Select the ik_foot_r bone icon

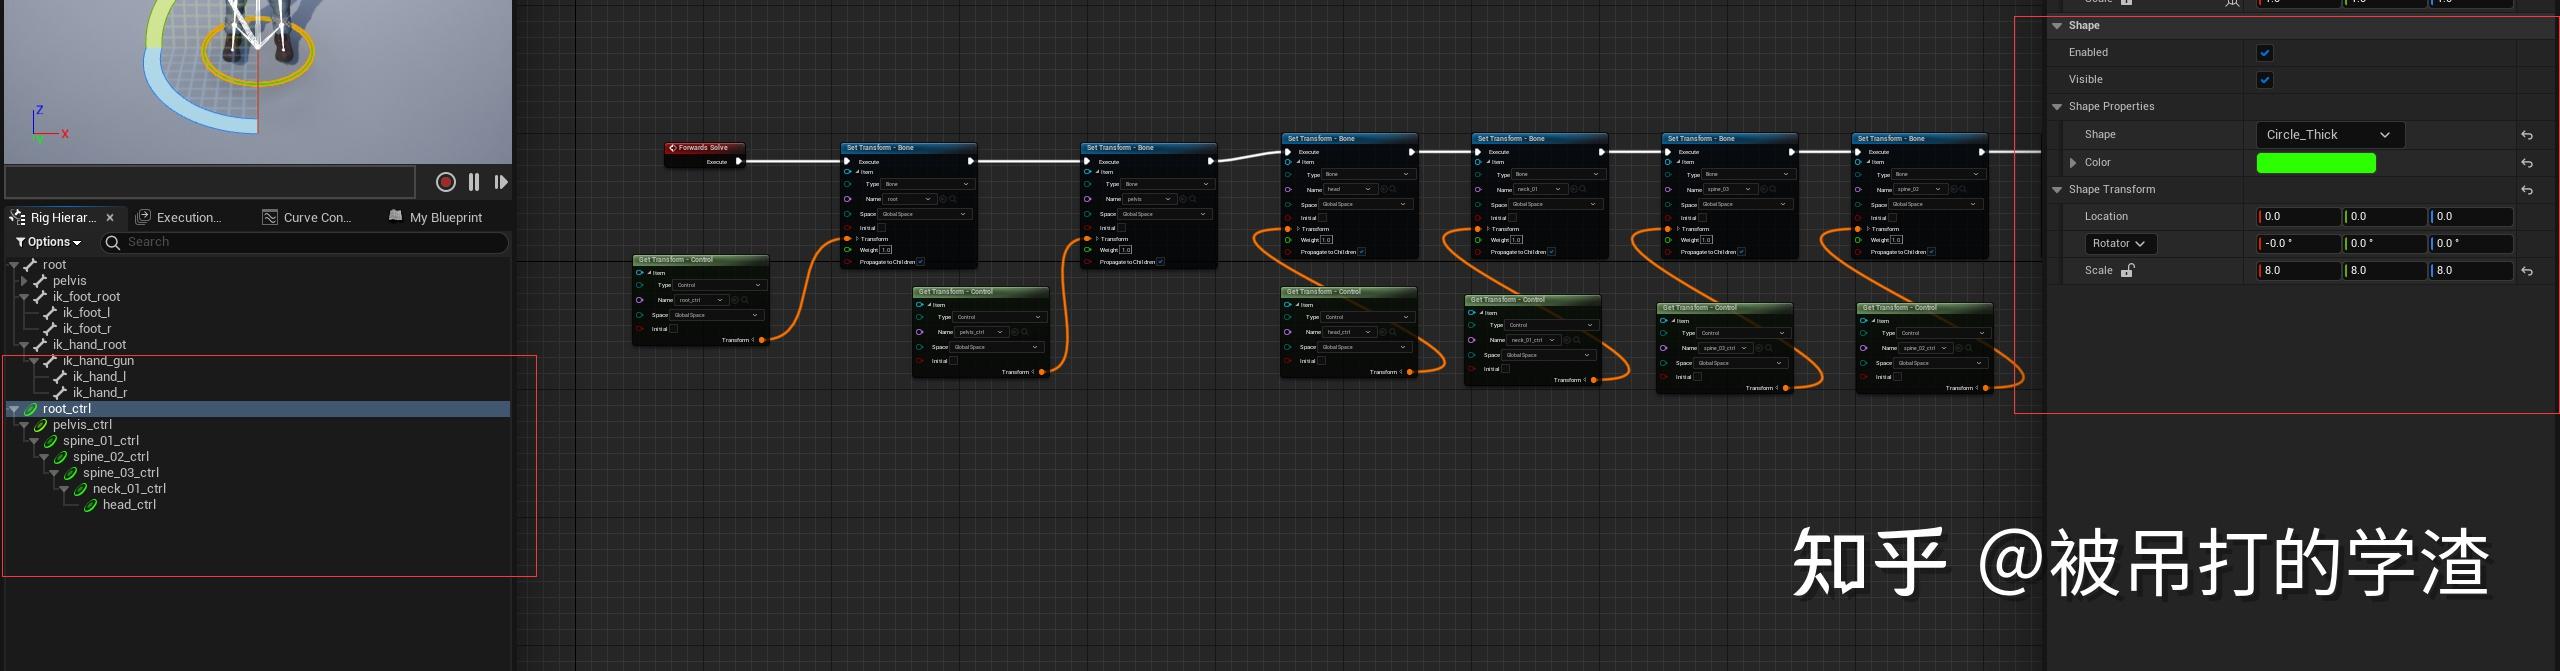tap(50, 329)
